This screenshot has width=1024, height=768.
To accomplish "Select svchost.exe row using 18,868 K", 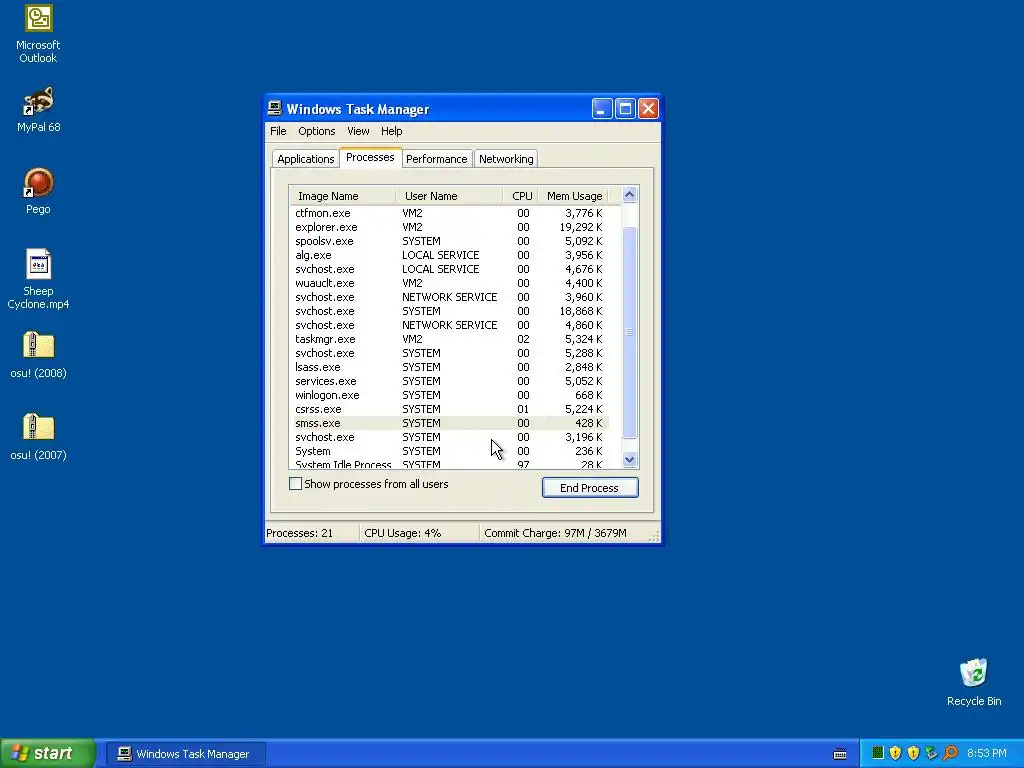I will coord(449,312).
